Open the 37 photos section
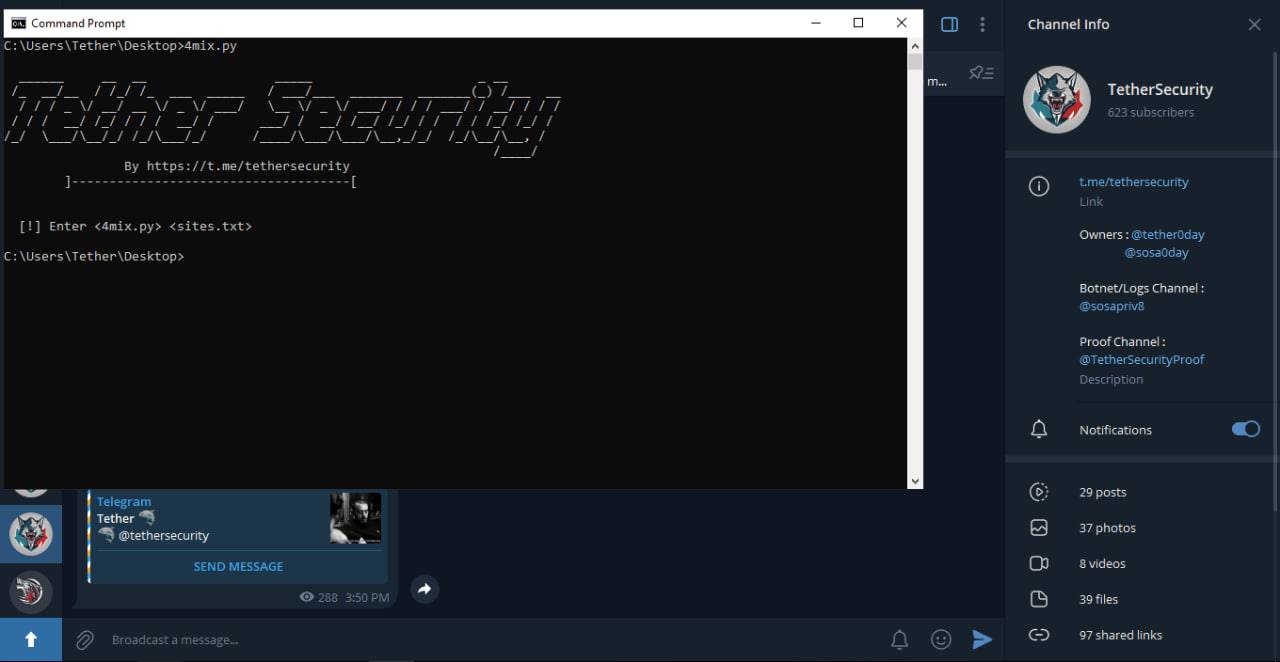Viewport: 1280px width, 662px height. pyautogui.click(x=1107, y=528)
